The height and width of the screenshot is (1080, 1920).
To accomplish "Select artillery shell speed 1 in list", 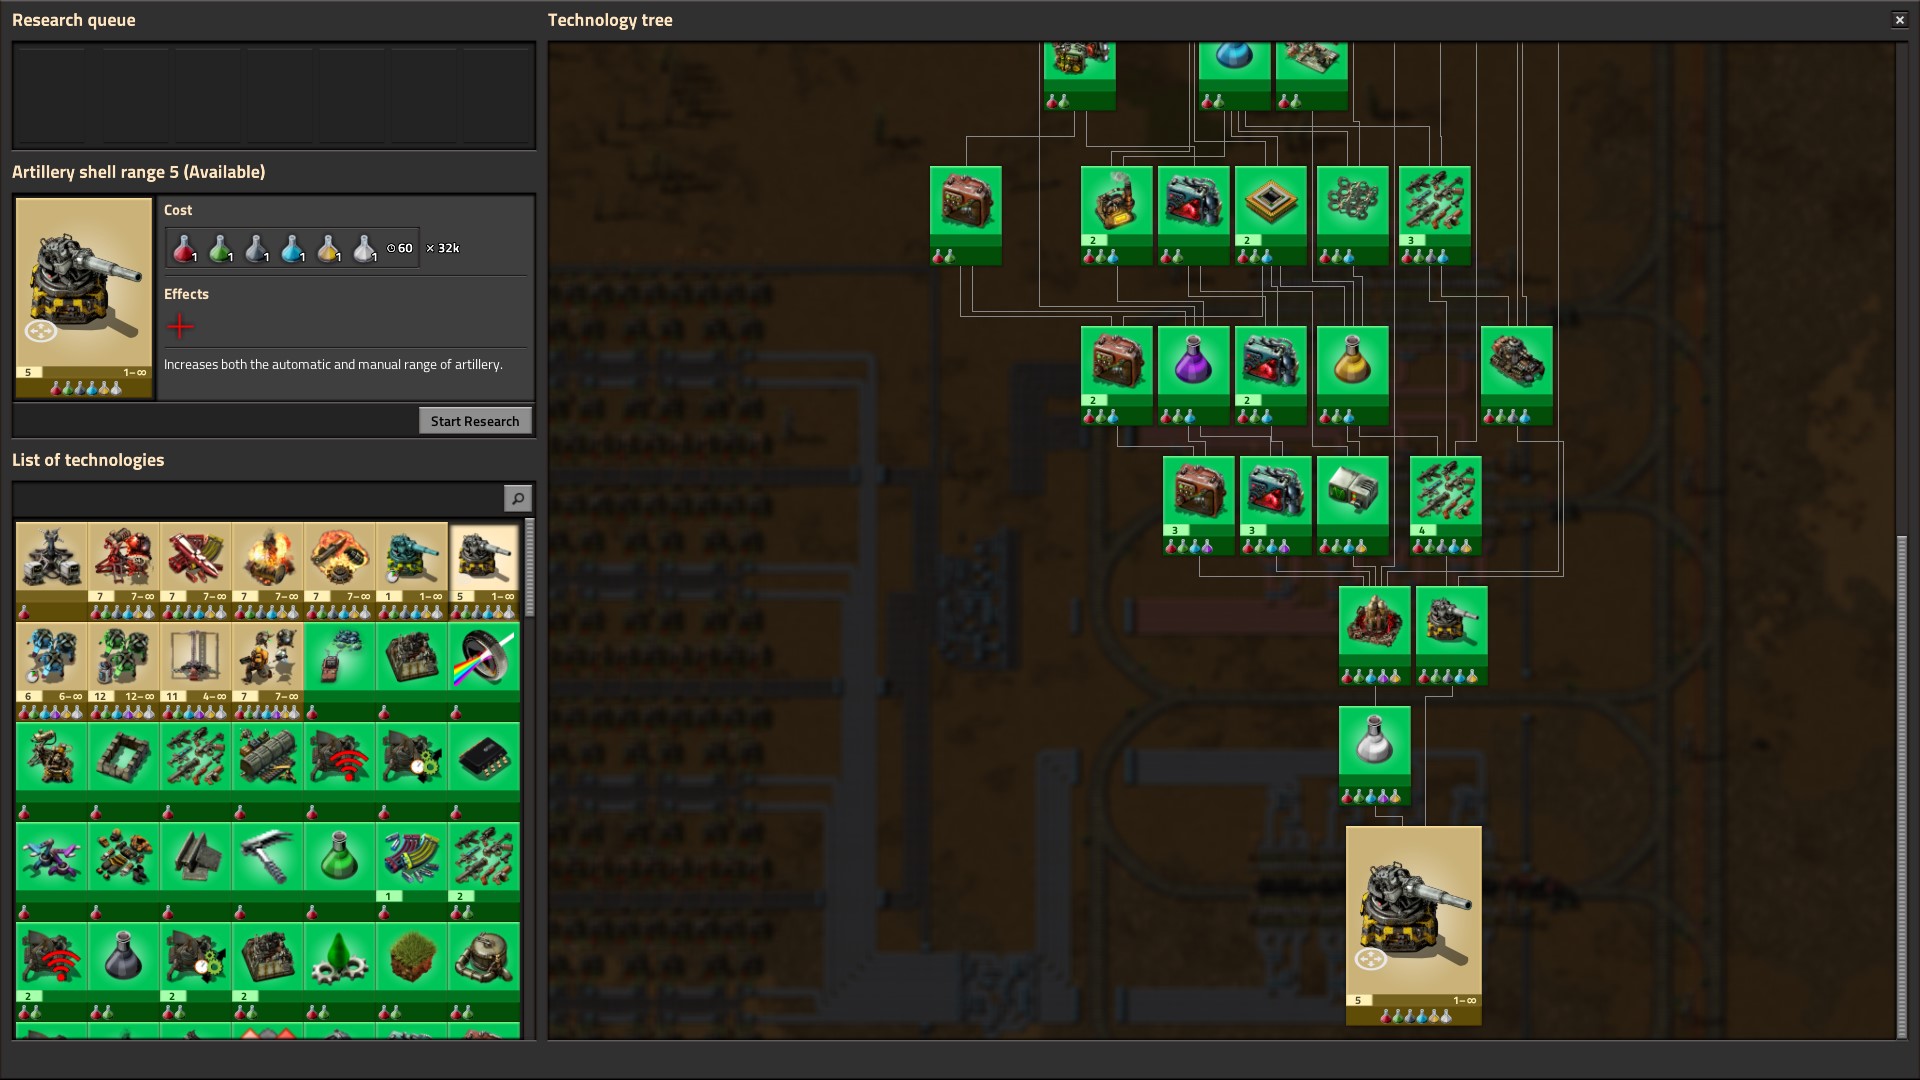I will (412, 570).
